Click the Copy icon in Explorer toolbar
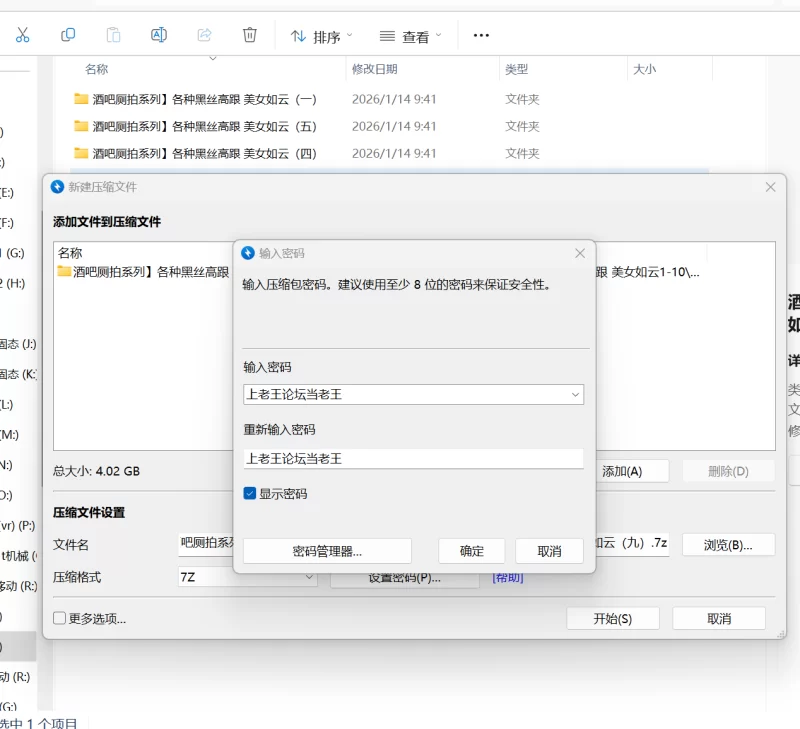 [x=68, y=35]
